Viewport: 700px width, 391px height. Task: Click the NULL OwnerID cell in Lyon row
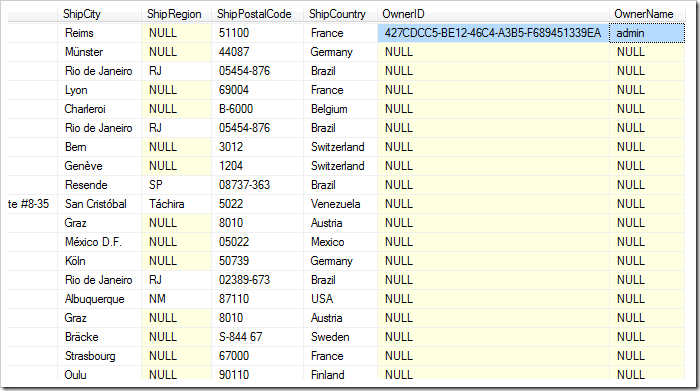click(x=493, y=90)
